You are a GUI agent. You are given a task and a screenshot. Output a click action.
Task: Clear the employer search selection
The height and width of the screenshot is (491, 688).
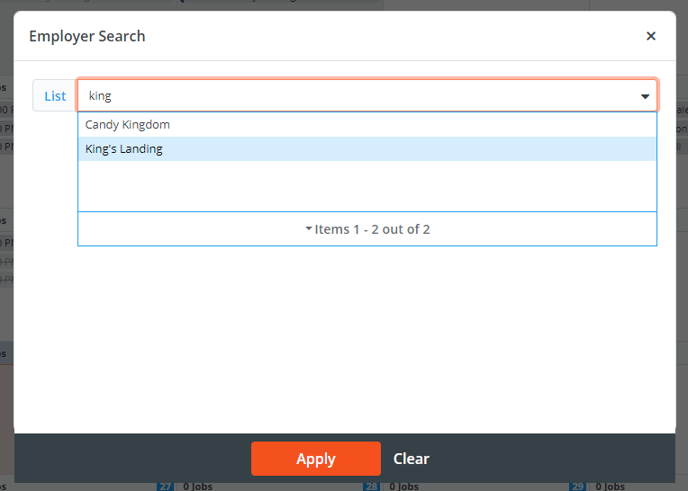[x=411, y=459]
